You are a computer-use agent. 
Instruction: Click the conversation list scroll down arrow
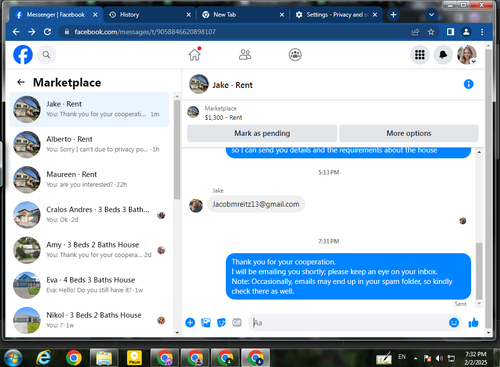(x=177, y=332)
